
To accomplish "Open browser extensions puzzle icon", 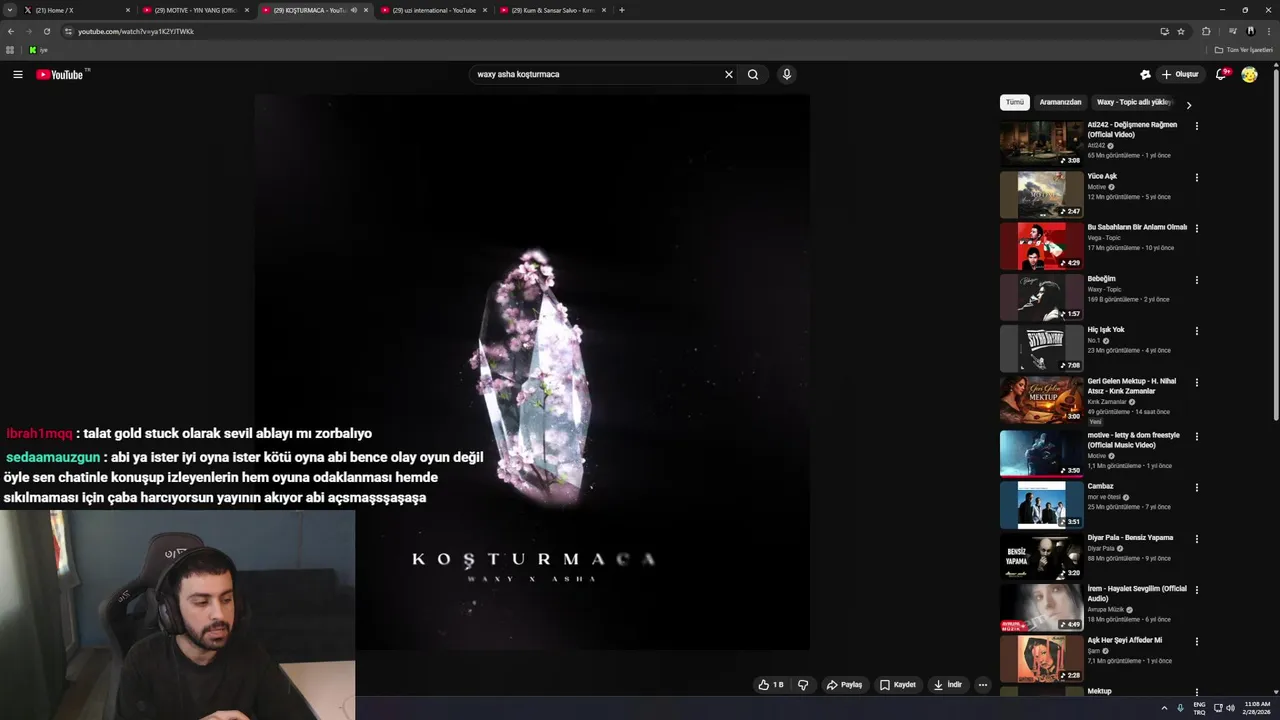I will pyautogui.click(x=1206, y=31).
